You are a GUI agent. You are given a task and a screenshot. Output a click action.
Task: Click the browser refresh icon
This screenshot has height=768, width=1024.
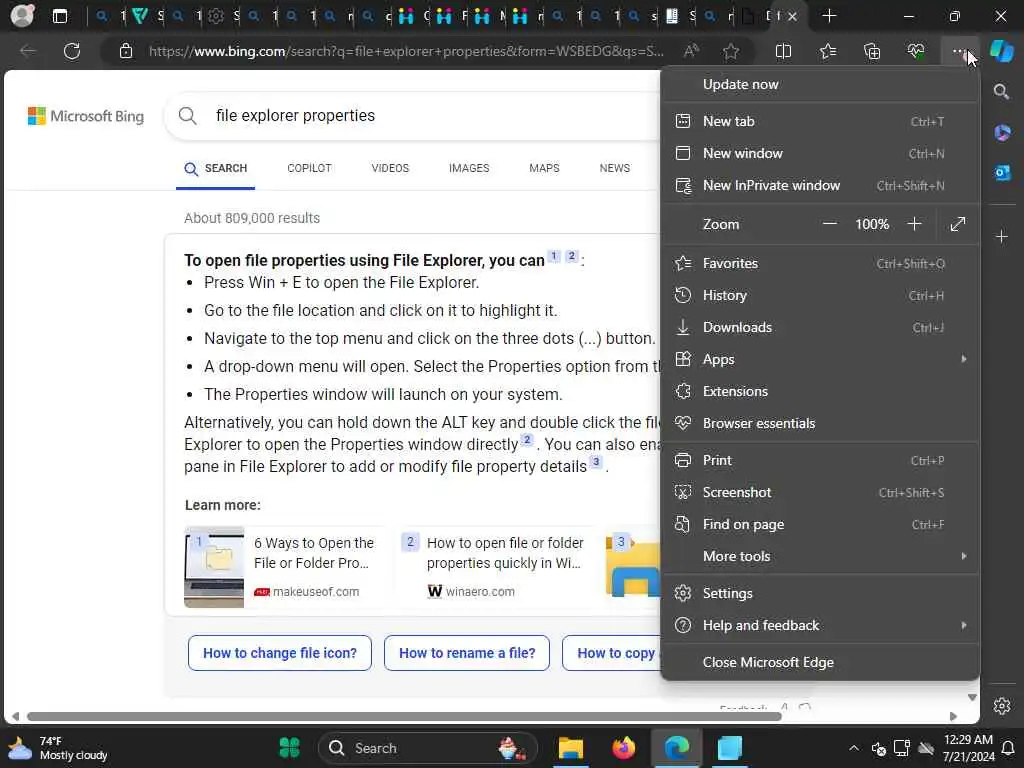[72, 51]
